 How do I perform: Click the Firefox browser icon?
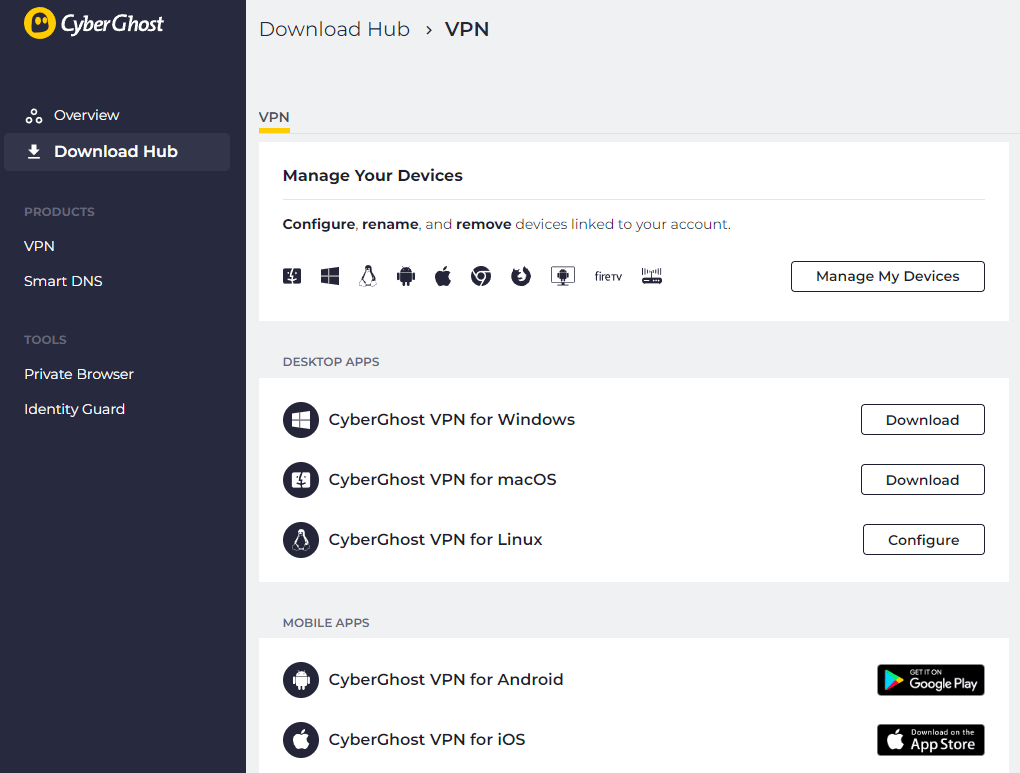point(521,276)
